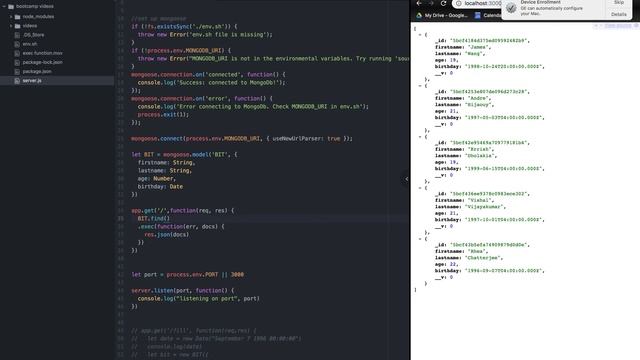This screenshot has height=360, width=640.
Task: Select the videos folder name
Action: click(30, 26)
